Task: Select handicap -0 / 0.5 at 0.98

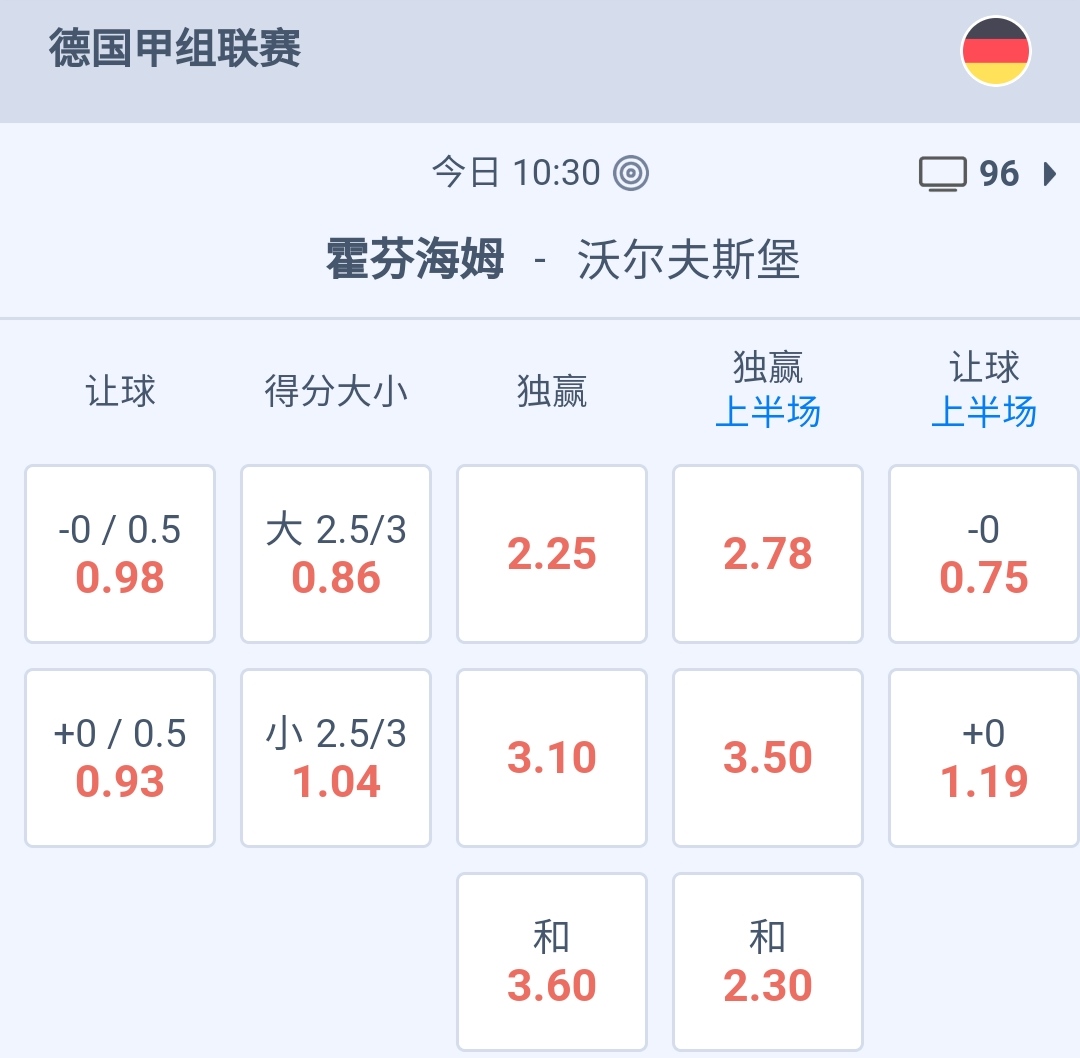Action: coord(120,554)
